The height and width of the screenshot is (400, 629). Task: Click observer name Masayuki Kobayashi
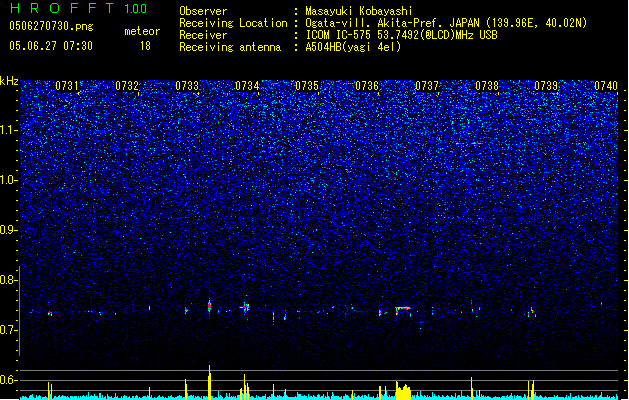(359, 11)
